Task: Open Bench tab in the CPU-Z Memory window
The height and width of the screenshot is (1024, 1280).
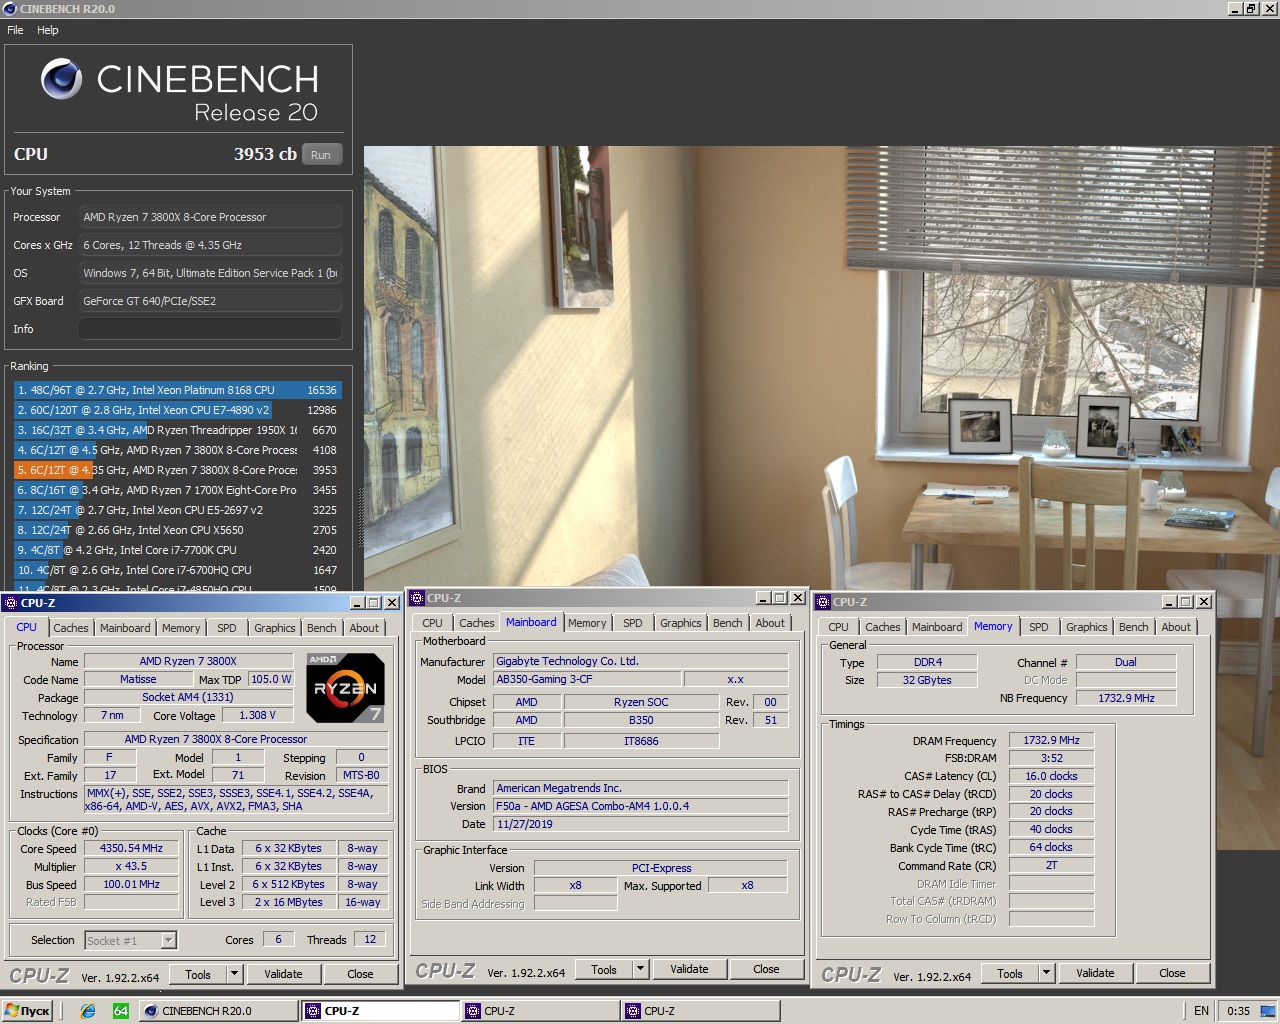Action: [x=1134, y=627]
